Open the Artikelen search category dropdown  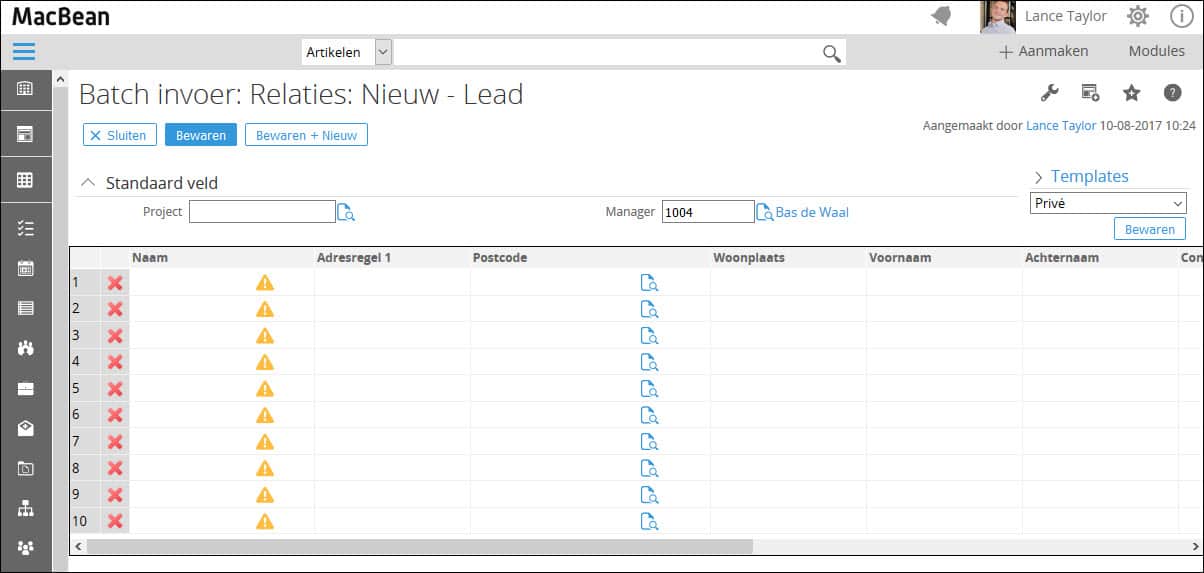point(383,52)
